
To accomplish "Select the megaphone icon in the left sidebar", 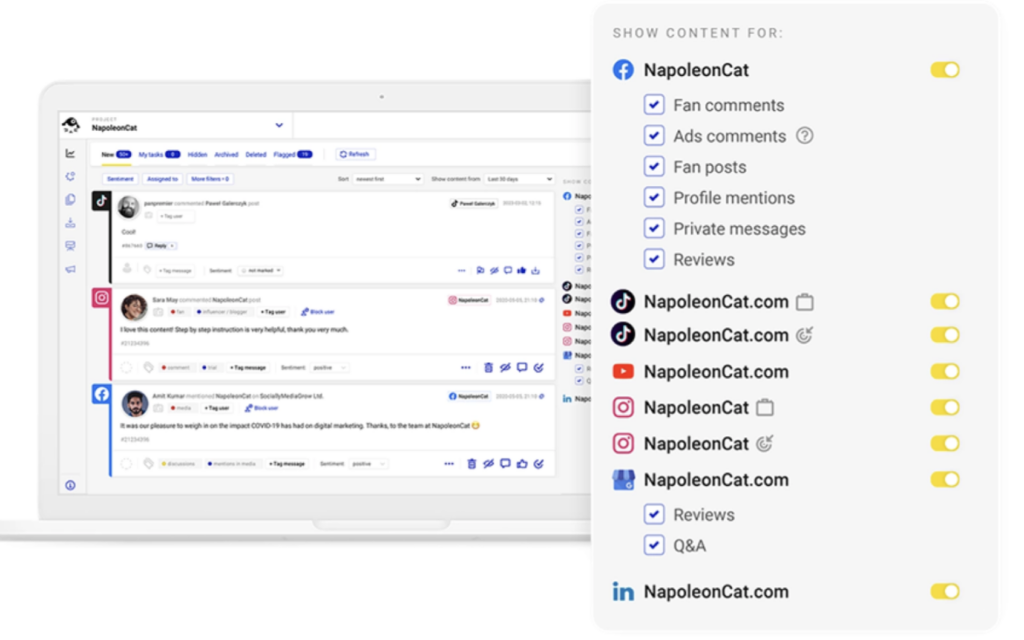I will tap(71, 269).
